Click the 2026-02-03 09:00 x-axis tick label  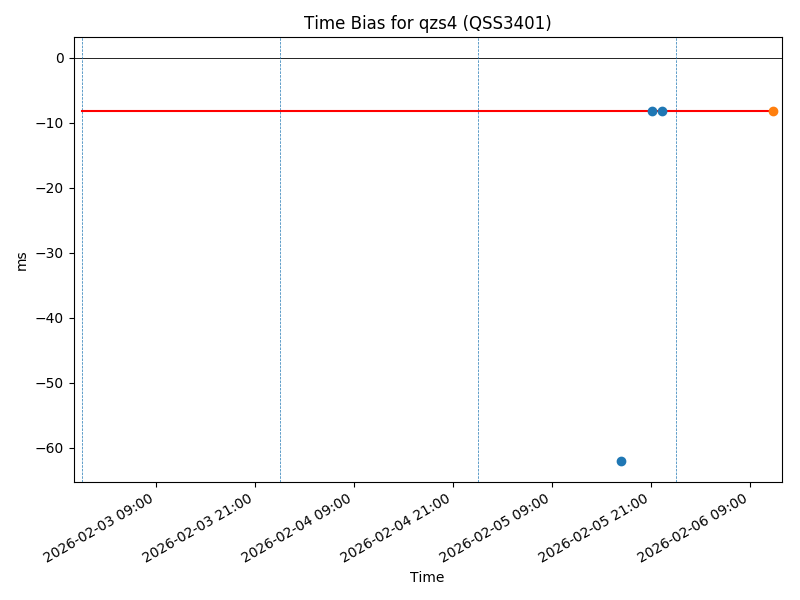click(x=100, y=527)
